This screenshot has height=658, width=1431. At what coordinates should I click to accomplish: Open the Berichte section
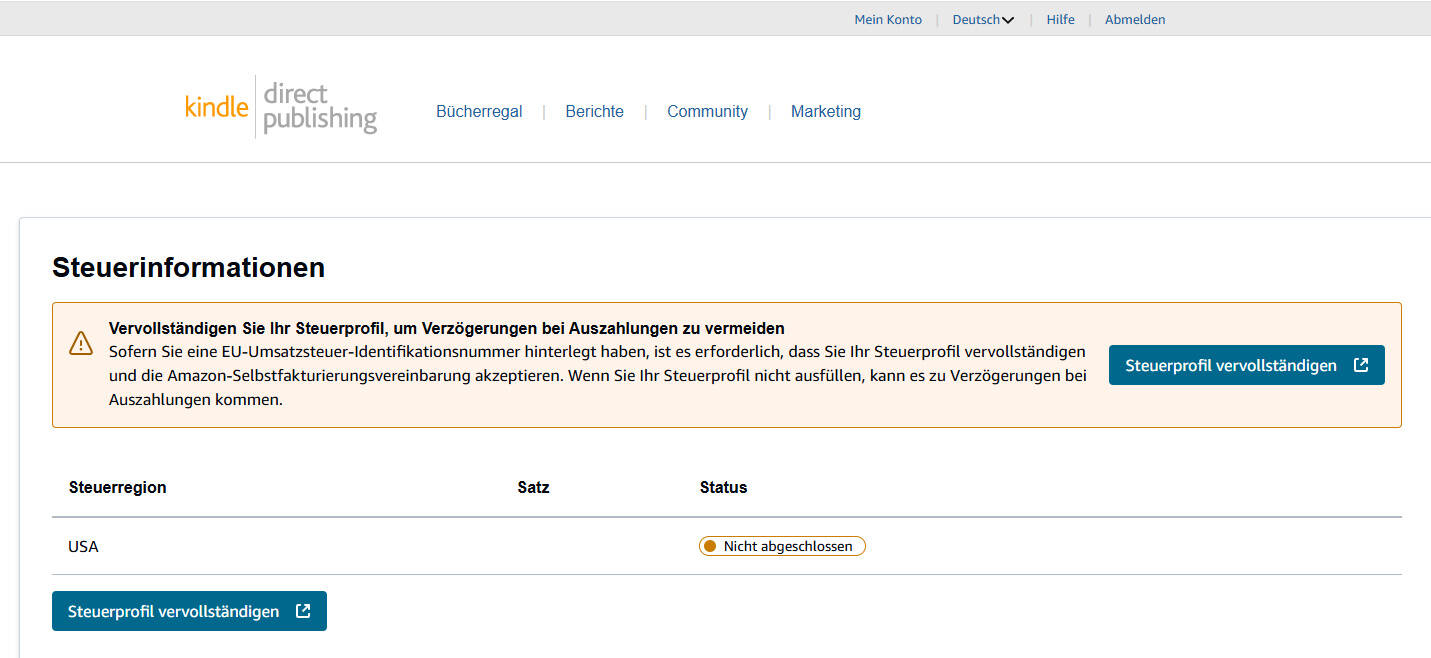click(594, 111)
